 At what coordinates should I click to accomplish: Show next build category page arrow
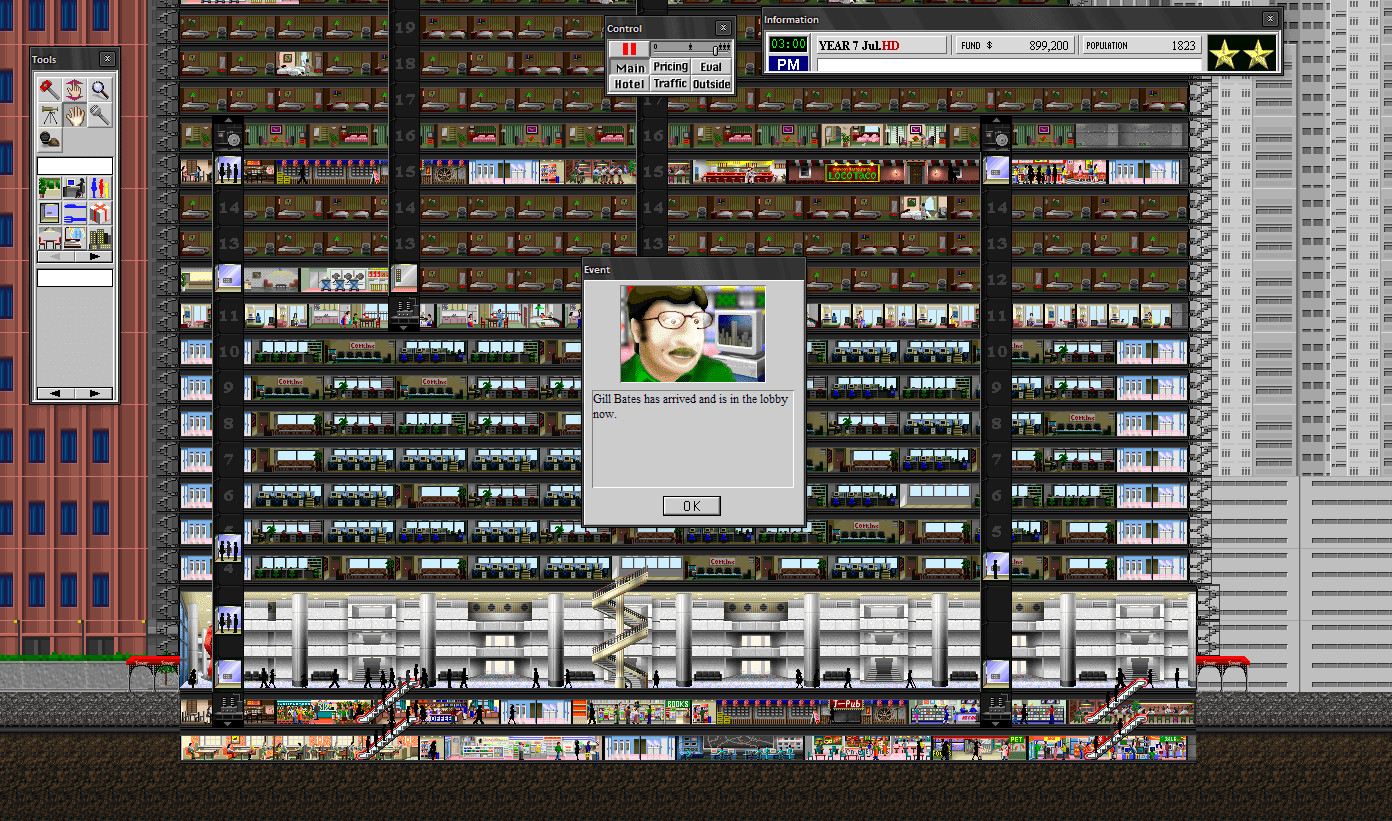(x=94, y=256)
